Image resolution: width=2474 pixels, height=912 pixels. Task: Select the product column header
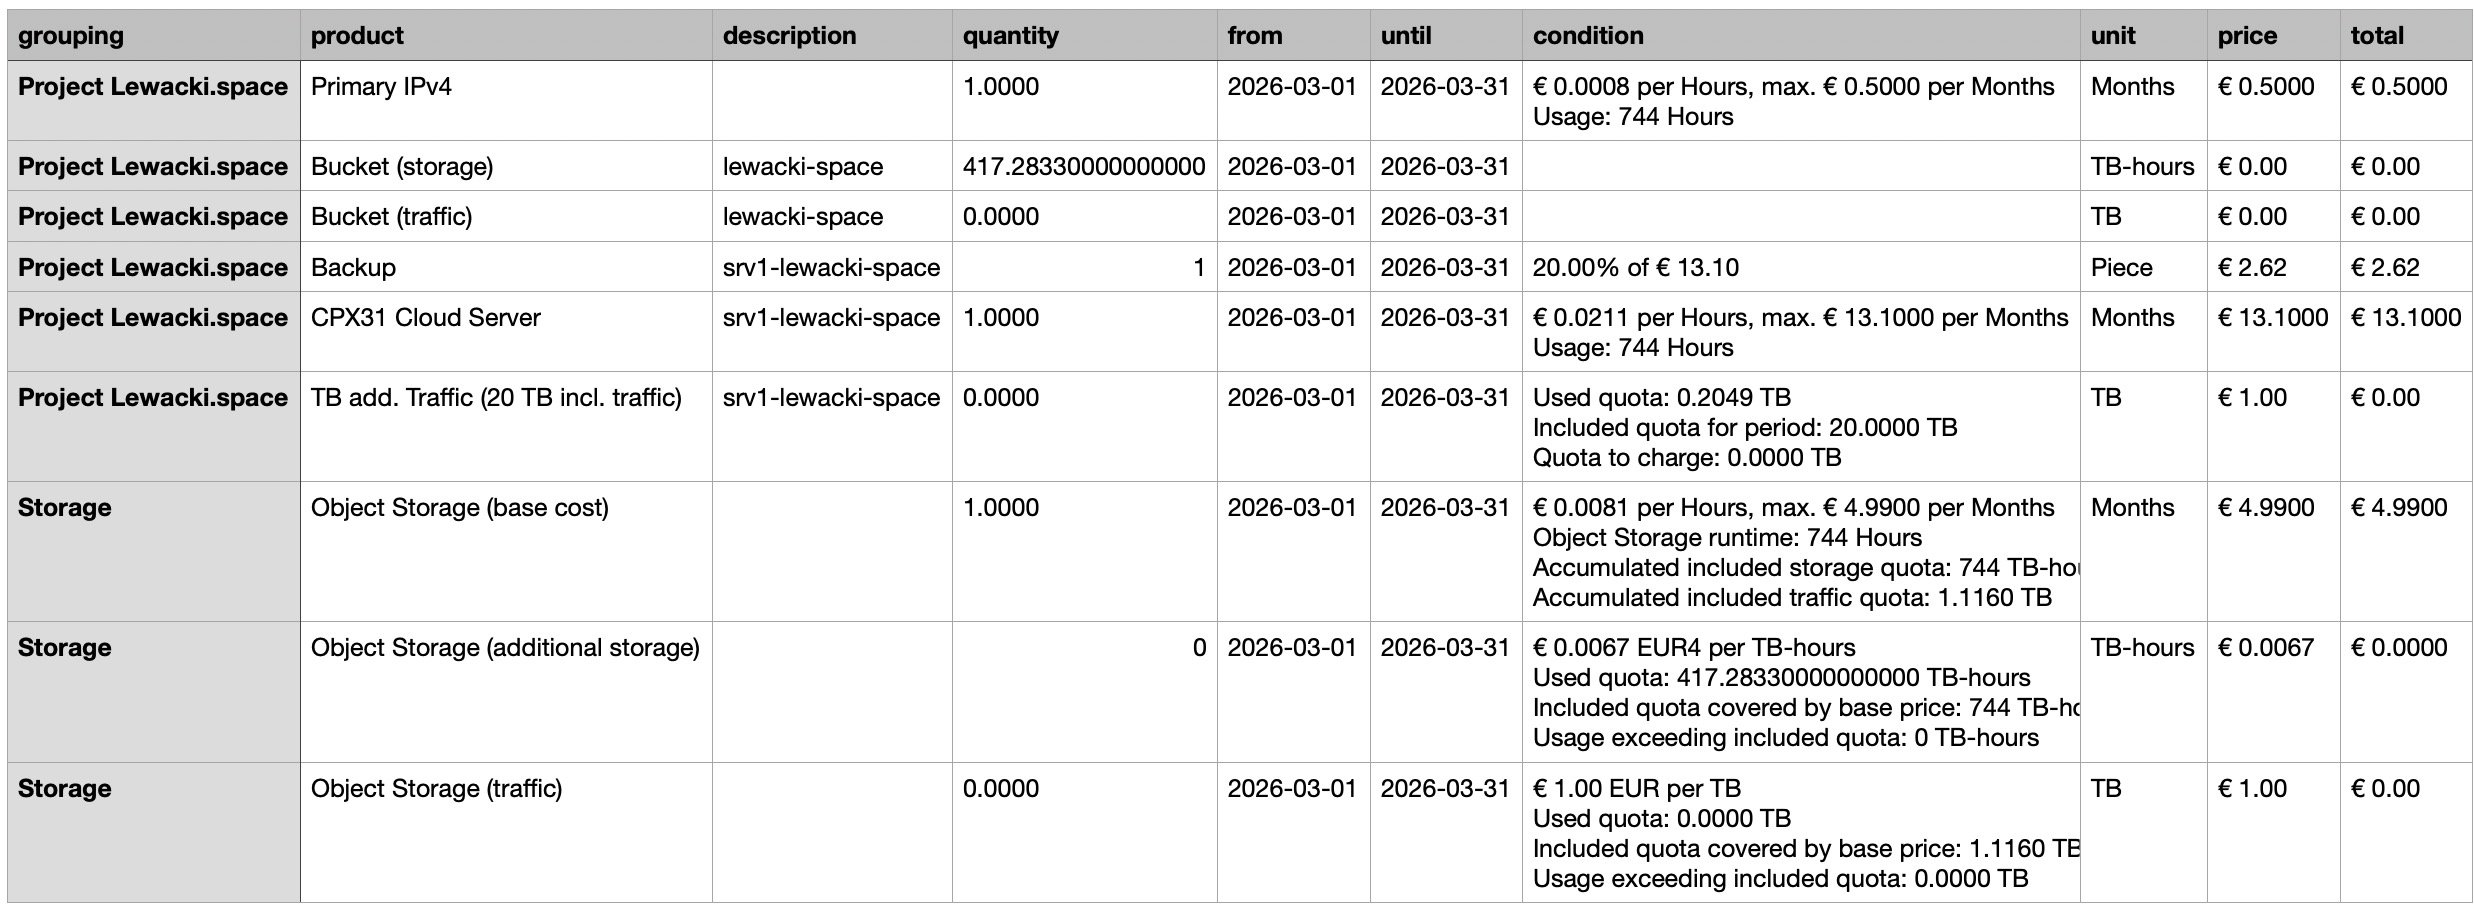[x=506, y=36]
